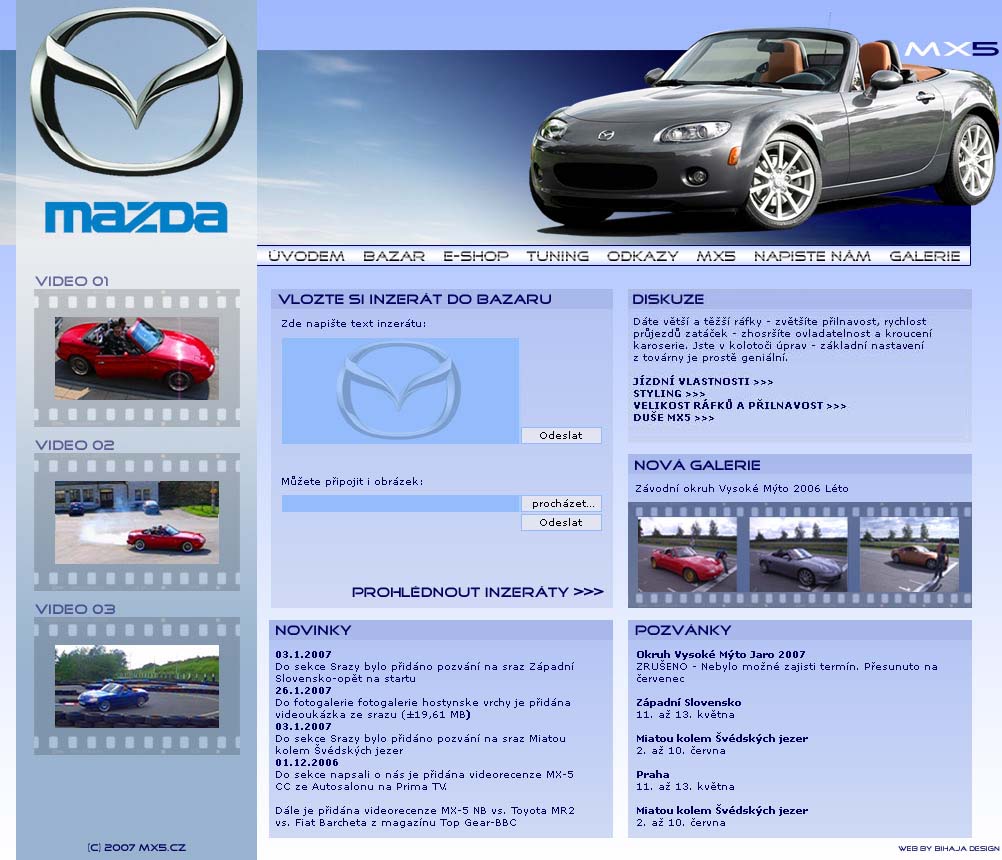Click the NOVÁ GALERIE heading
The height and width of the screenshot is (860, 1002).
697,465
